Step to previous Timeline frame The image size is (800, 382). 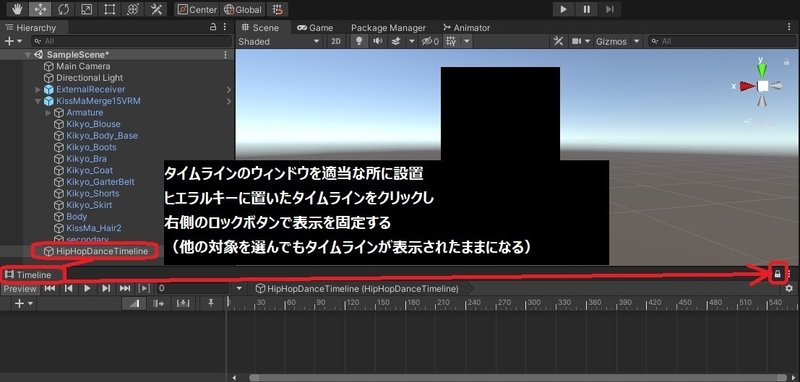click(68, 289)
